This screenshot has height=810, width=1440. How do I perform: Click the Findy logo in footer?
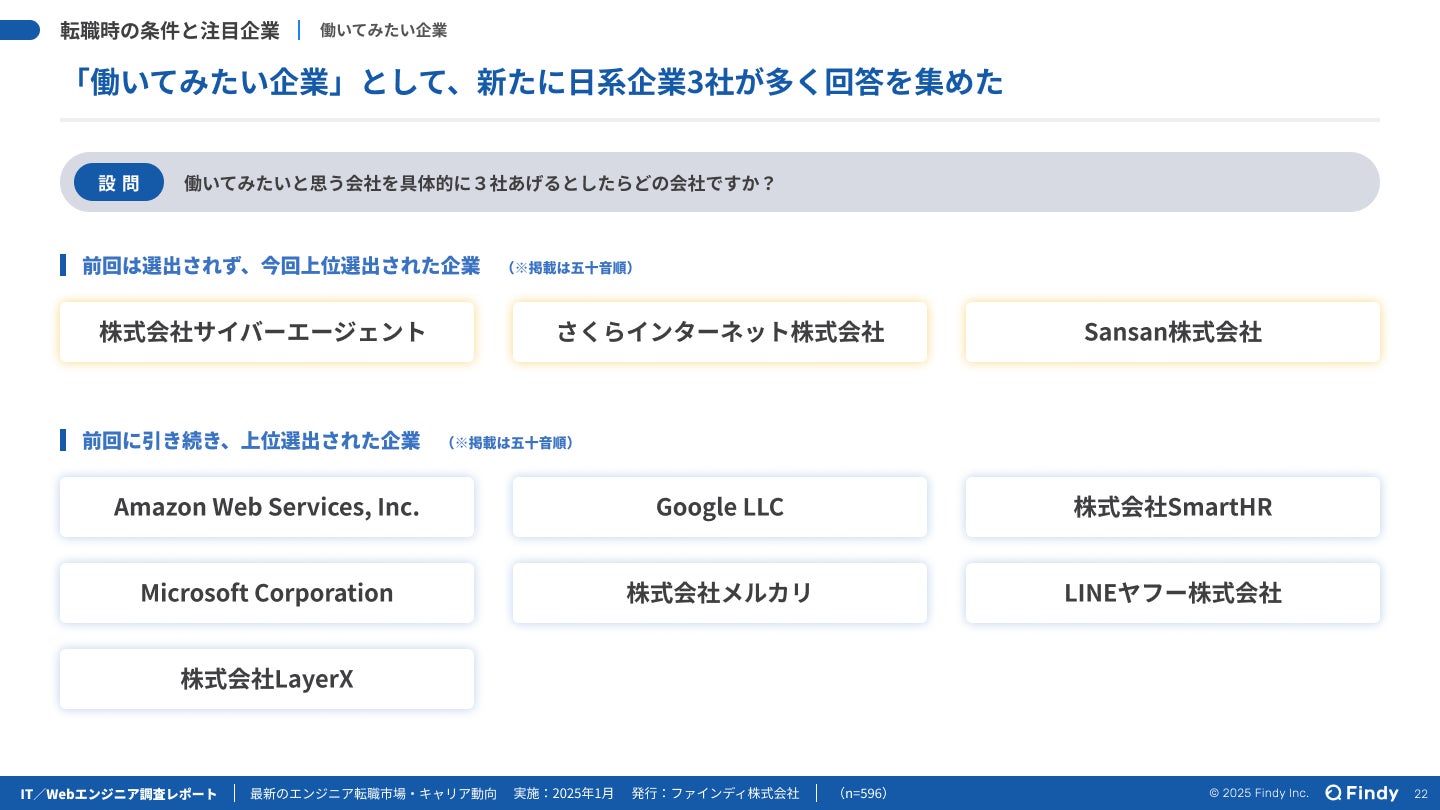tap(1361, 793)
